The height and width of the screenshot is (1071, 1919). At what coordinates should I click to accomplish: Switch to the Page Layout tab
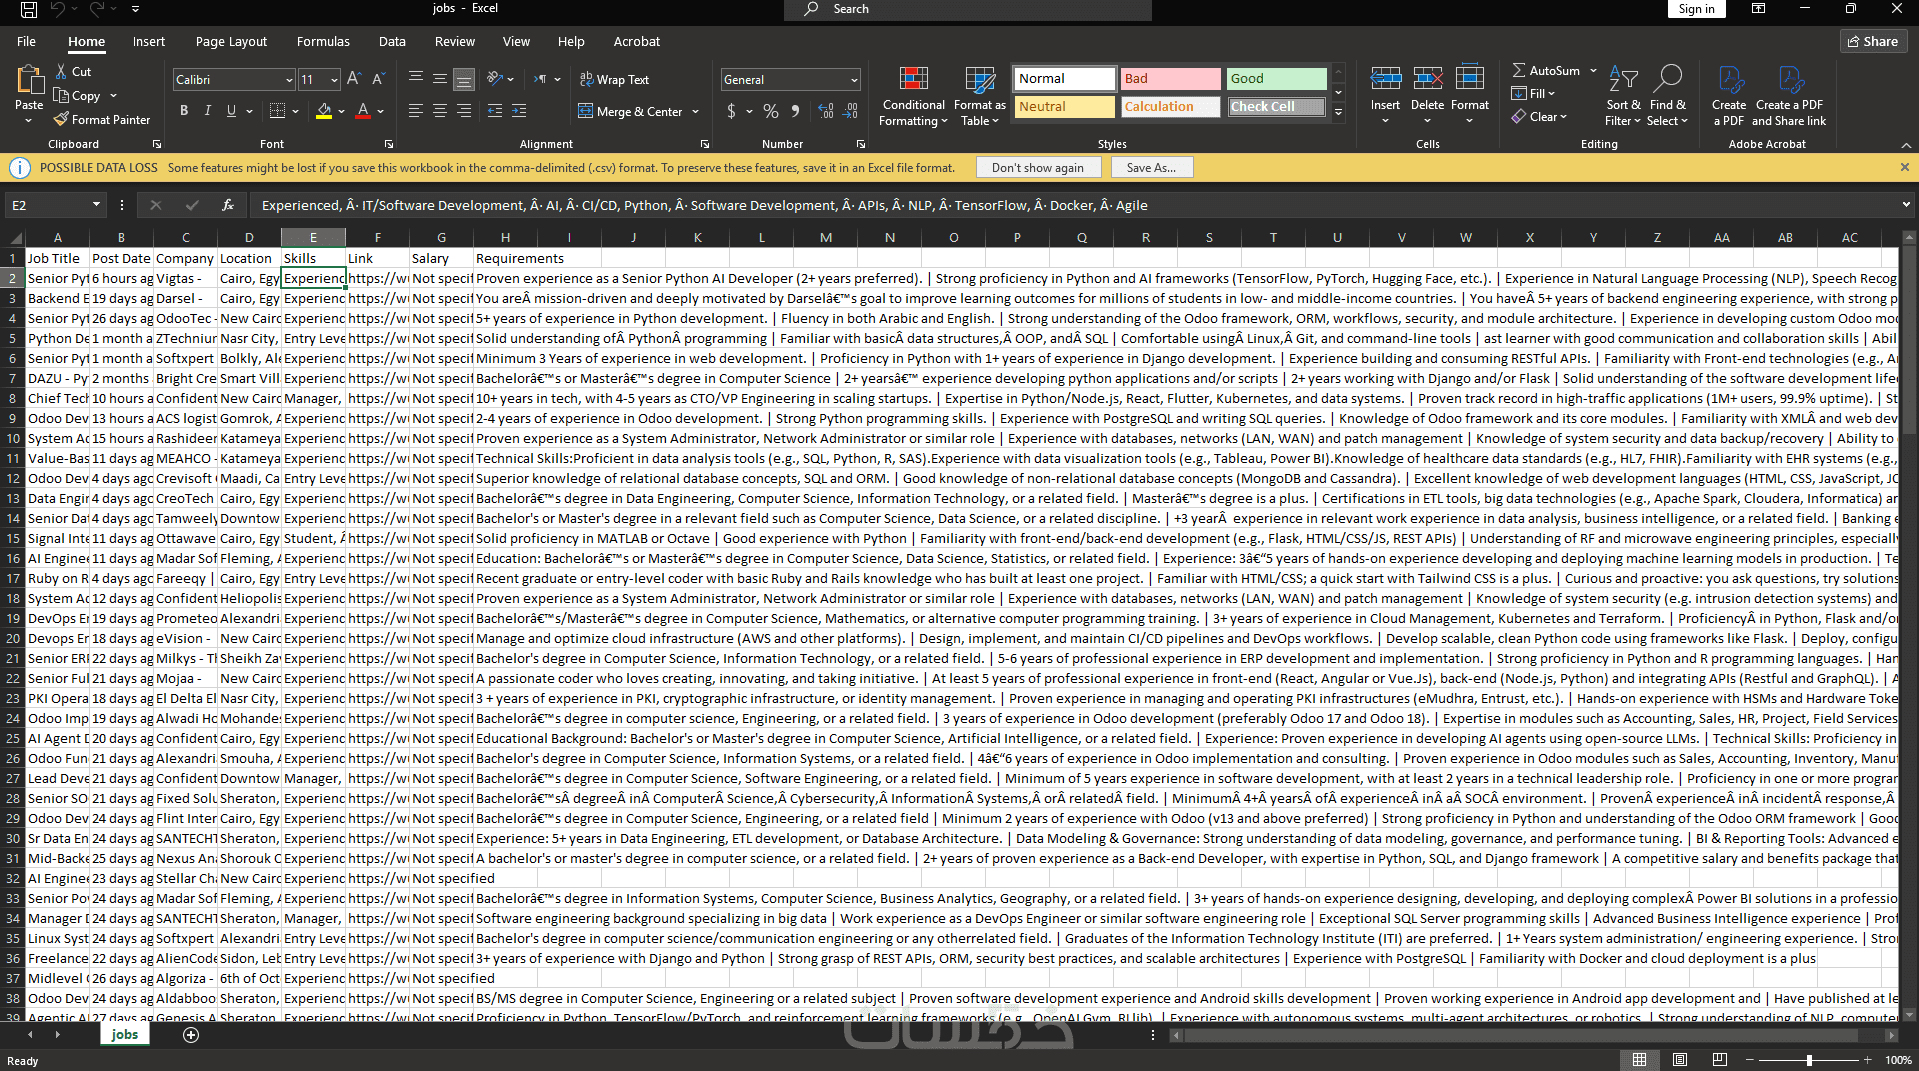(231, 41)
